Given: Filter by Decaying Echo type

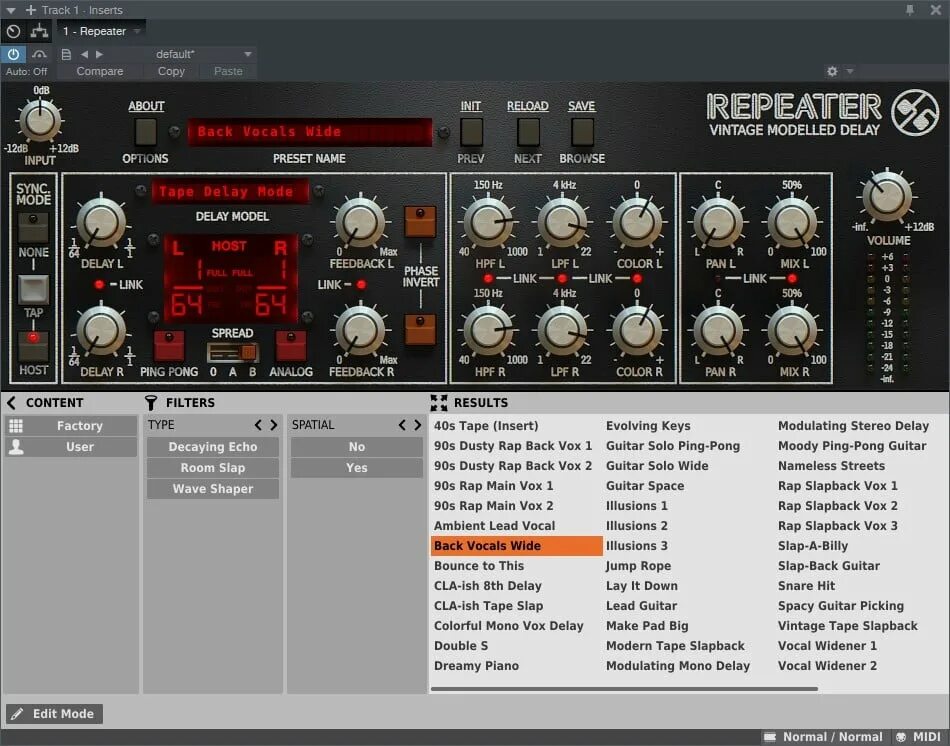Looking at the screenshot, I should tap(213, 447).
